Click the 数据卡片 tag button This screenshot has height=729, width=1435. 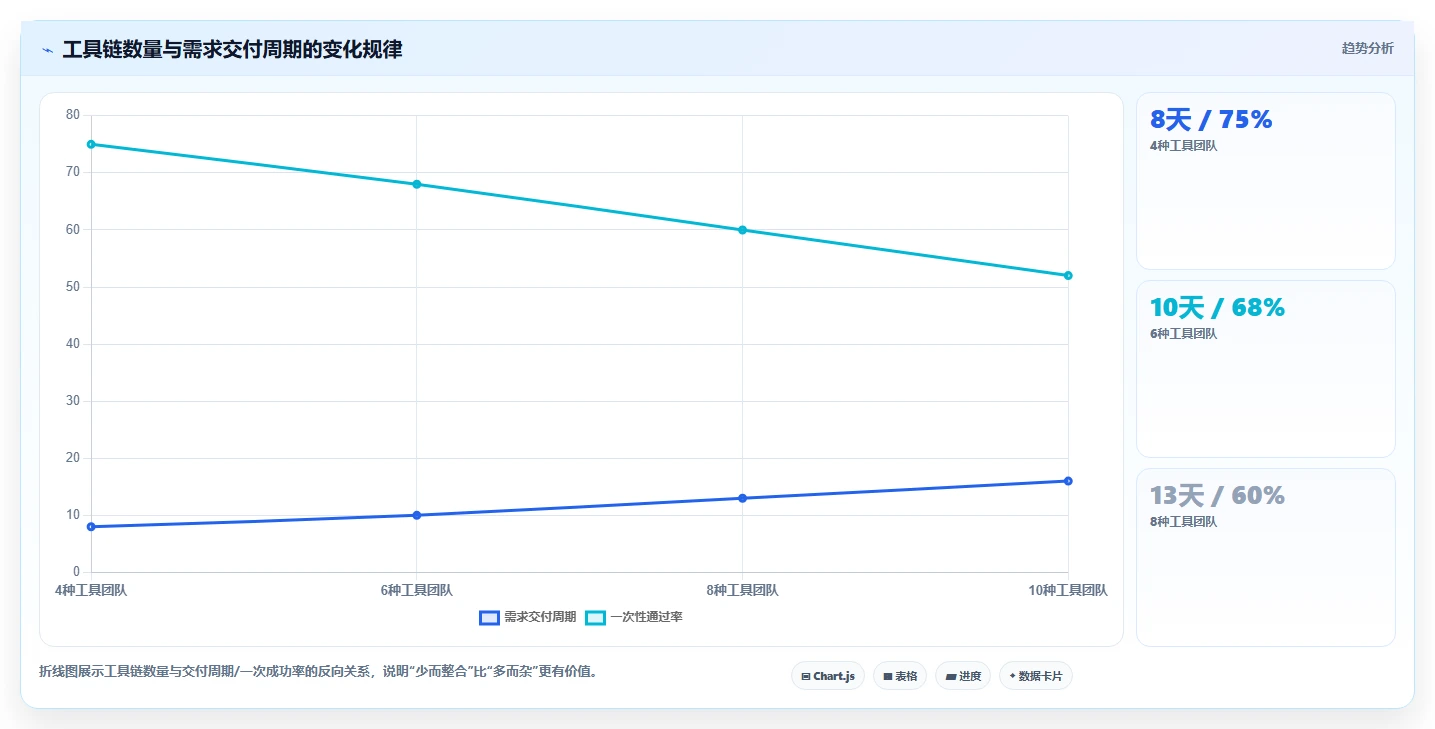click(1035, 676)
